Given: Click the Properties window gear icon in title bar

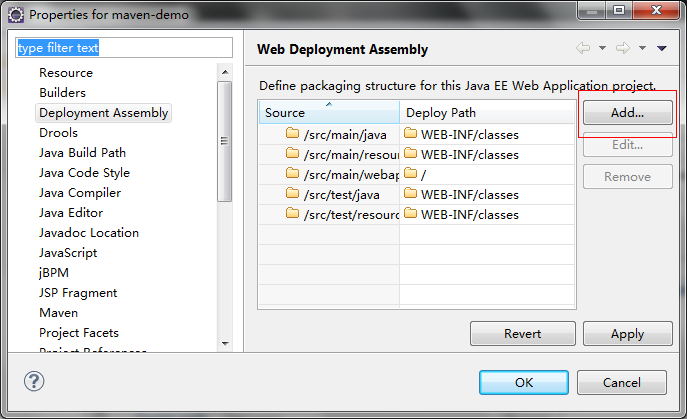Looking at the screenshot, I should (16, 15).
